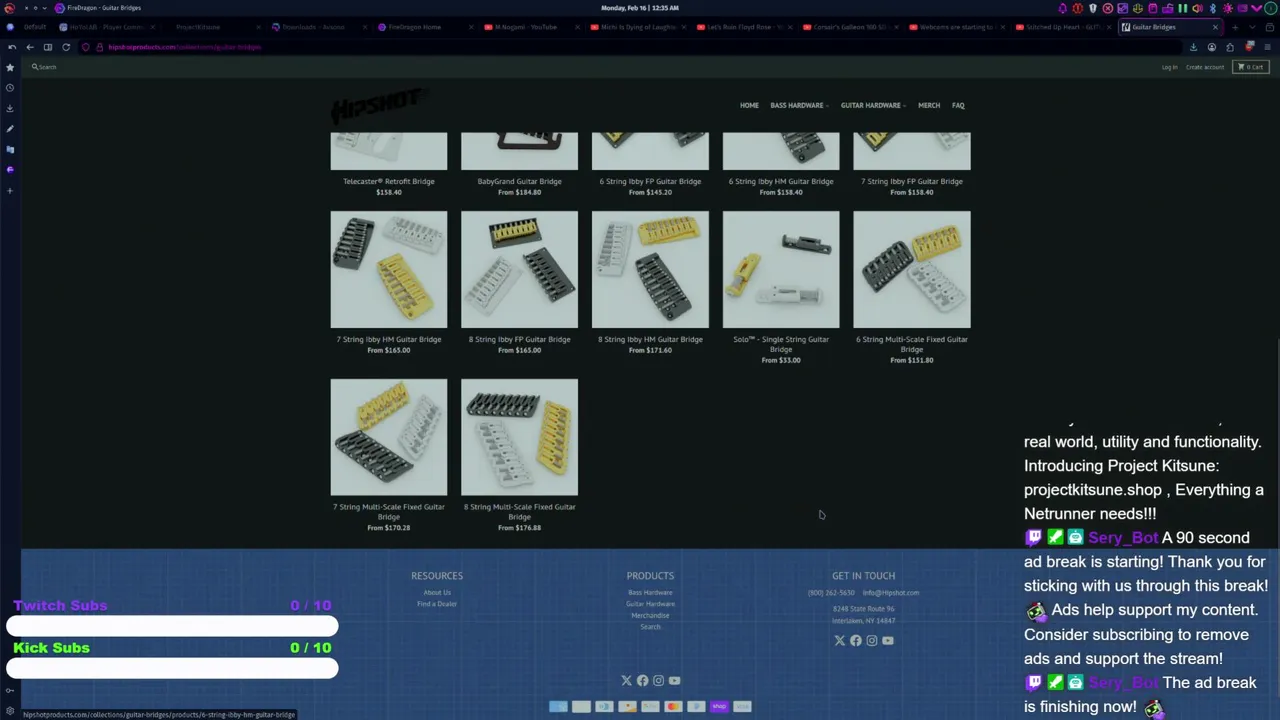The height and width of the screenshot is (720, 1280).
Task: Open the Facebook icon under Get In Touch
Action: pyautogui.click(x=855, y=641)
